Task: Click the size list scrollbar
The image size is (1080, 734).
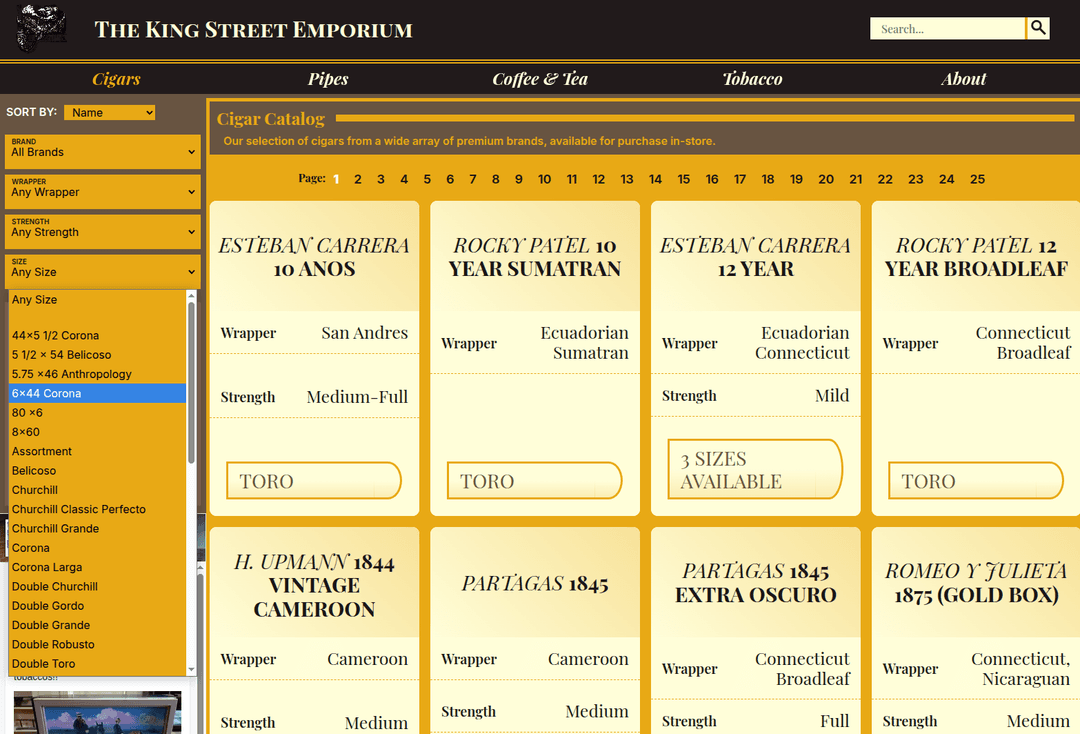Action: coord(191,383)
